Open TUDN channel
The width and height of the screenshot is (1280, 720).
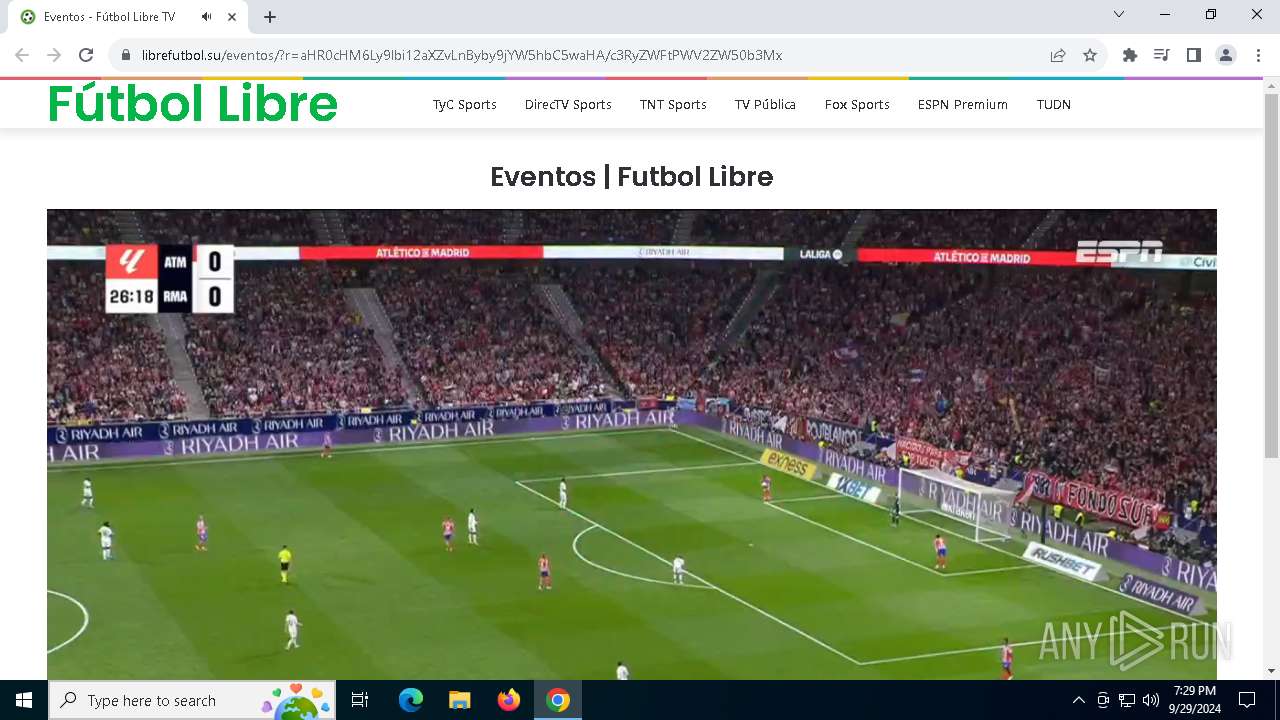[x=1054, y=104]
